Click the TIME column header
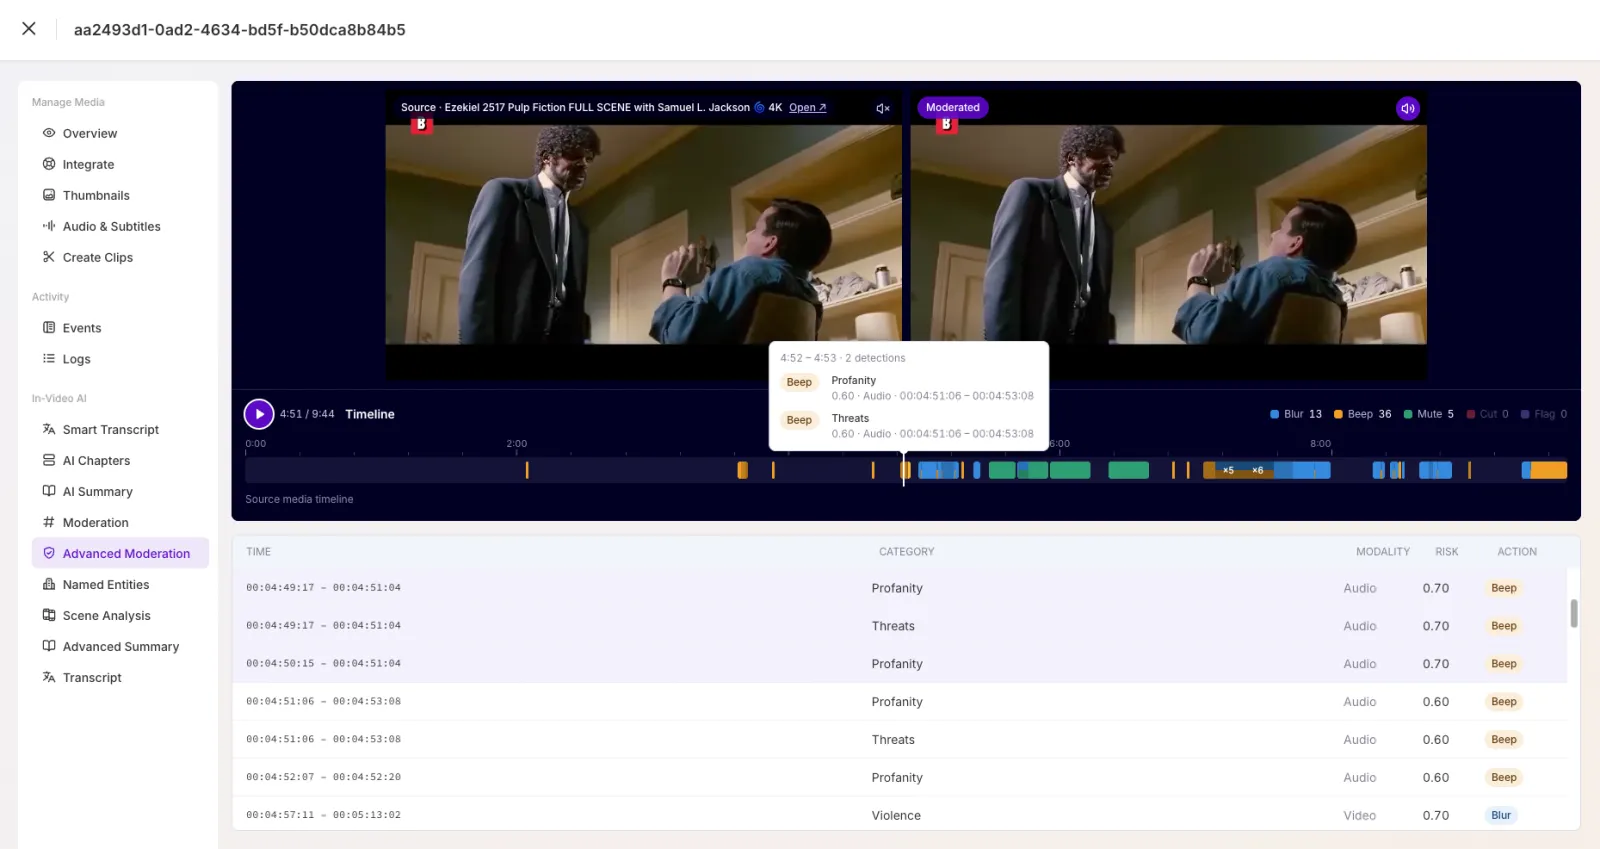The width and height of the screenshot is (1600, 849). click(259, 552)
